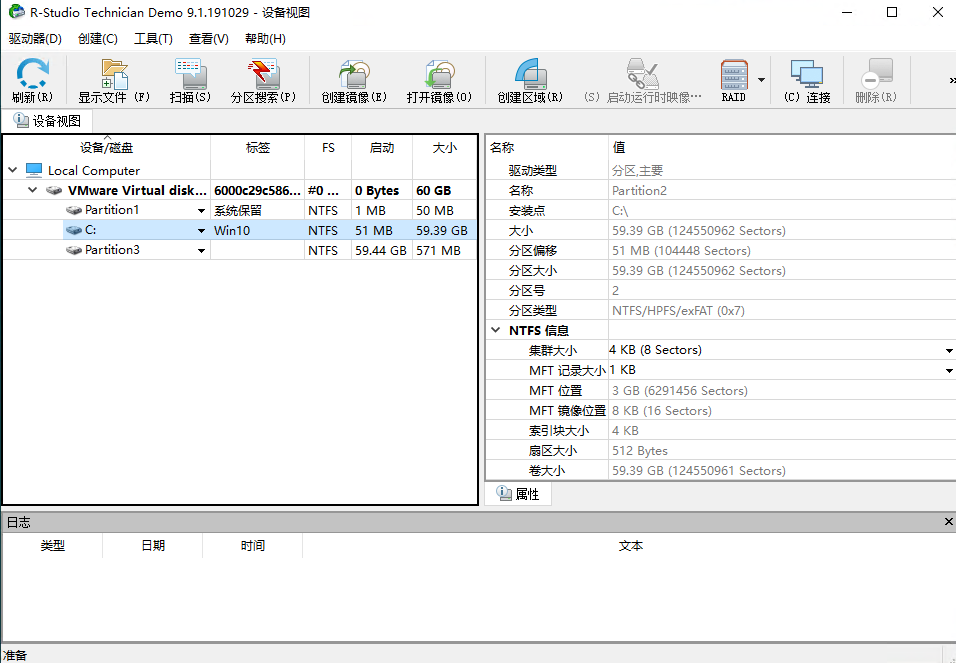Click the 名称 value Partition2

tap(639, 191)
